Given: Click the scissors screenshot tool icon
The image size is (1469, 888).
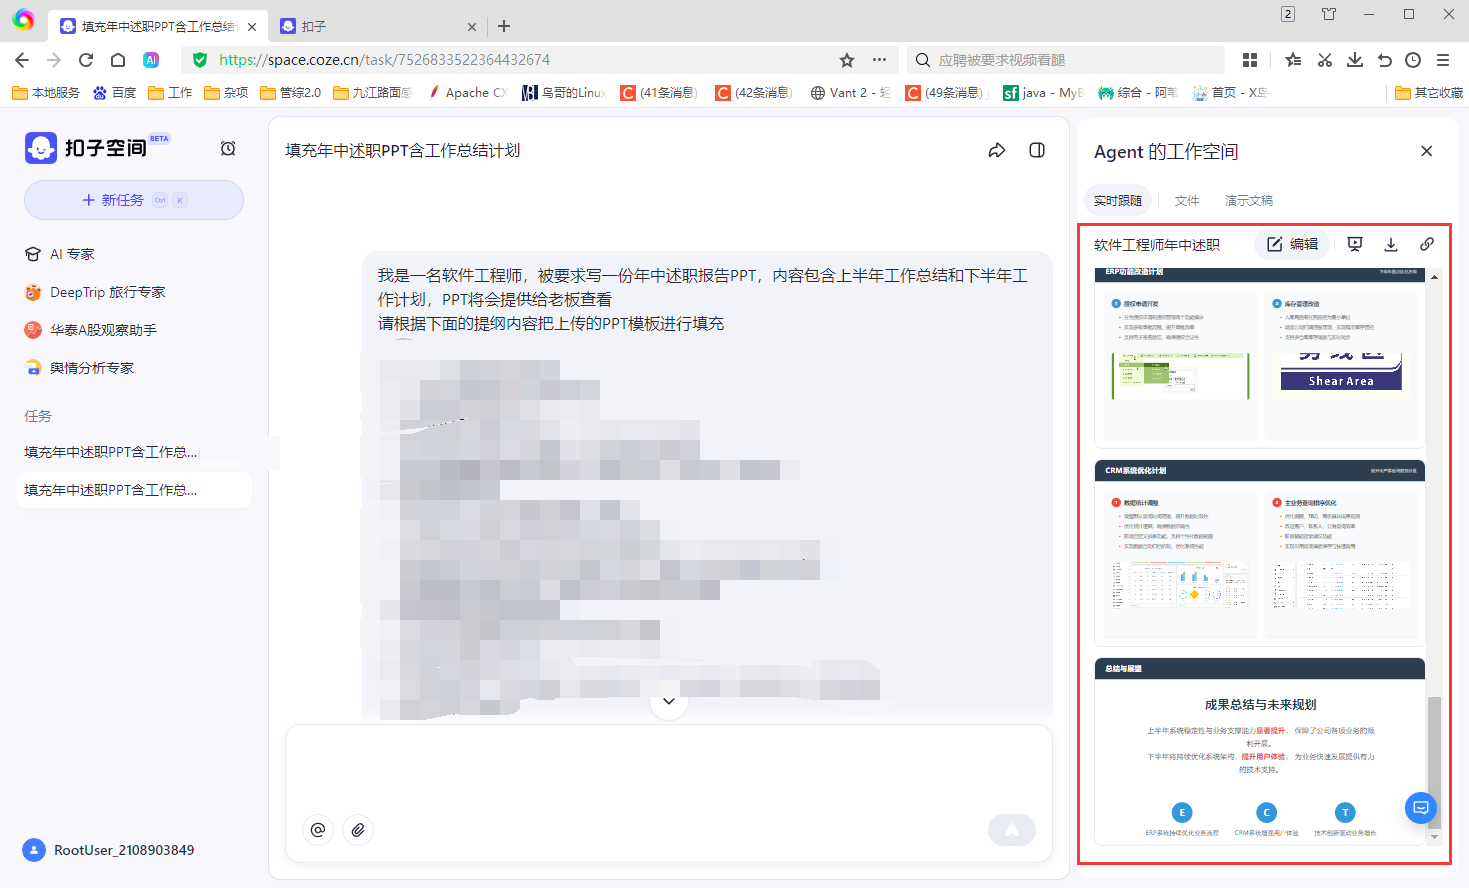Looking at the screenshot, I should tap(1325, 60).
